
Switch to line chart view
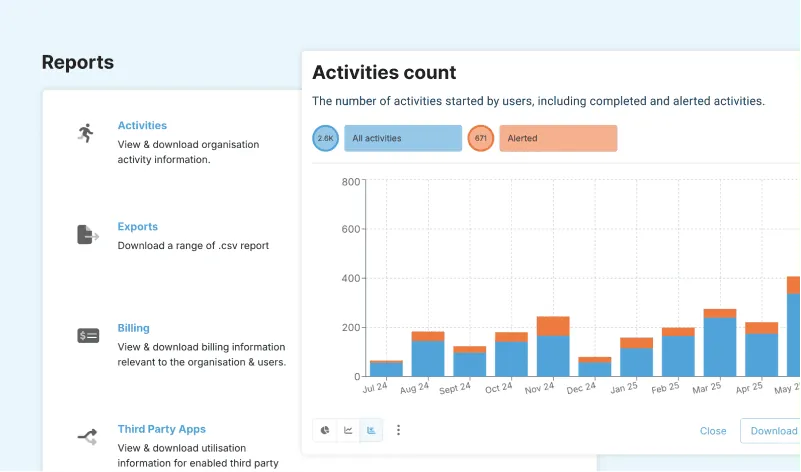click(x=348, y=430)
